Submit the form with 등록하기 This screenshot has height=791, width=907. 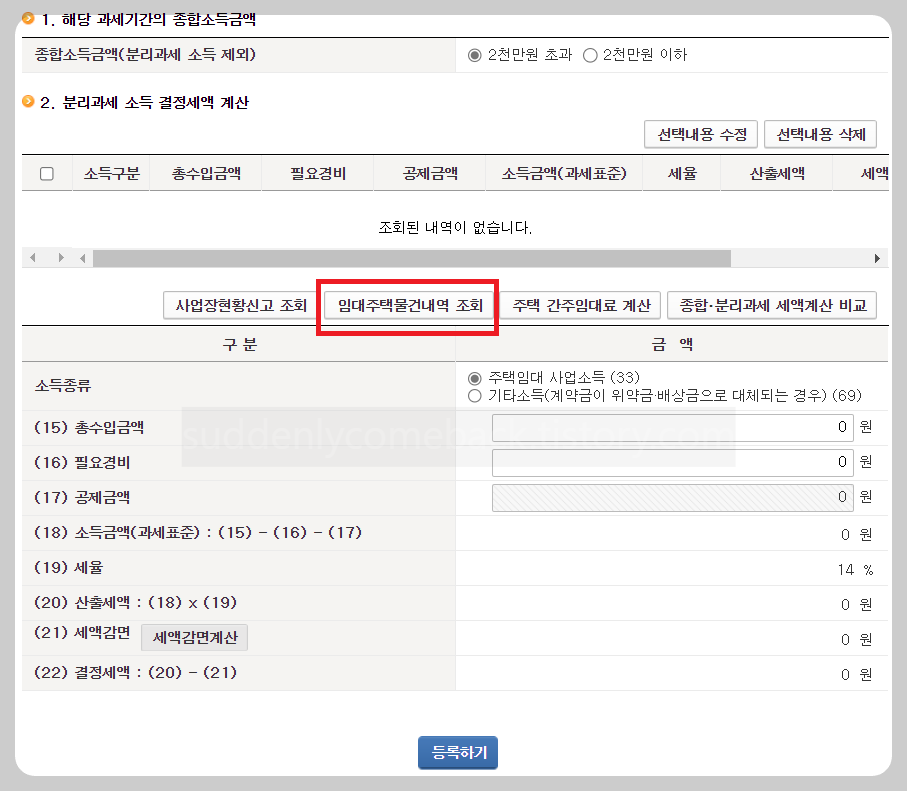457,753
